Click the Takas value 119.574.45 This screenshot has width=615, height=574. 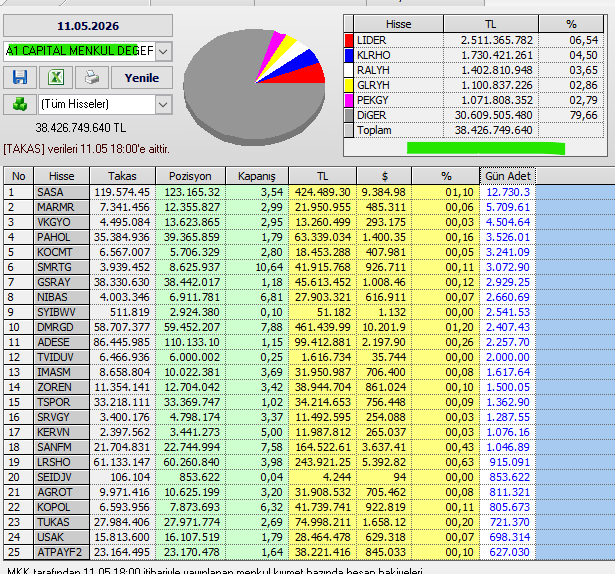(x=122, y=192)
